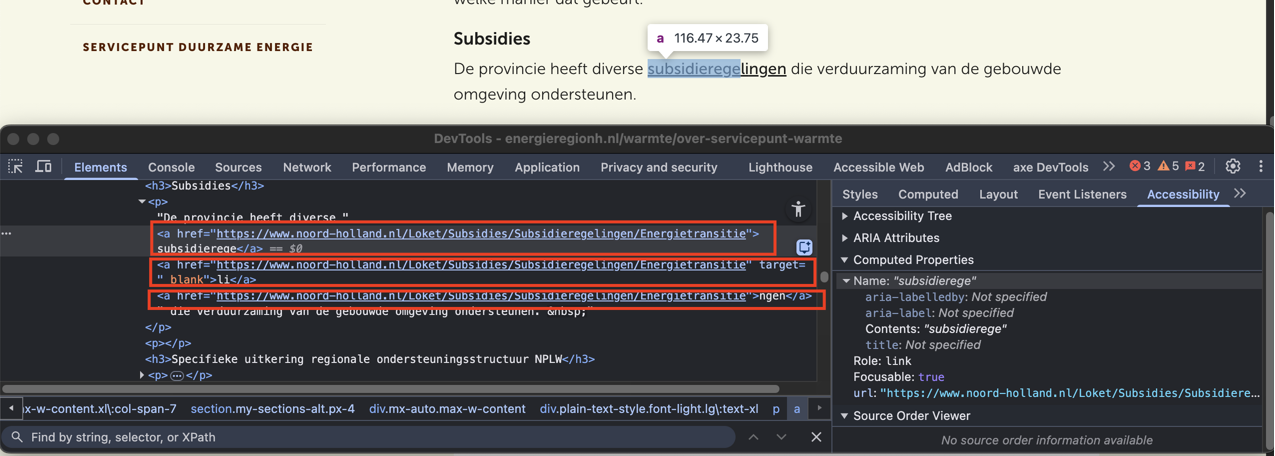Image resolution: width=1275 pixels, height=456 pixels.
Task: Click the accessibility tree figure button
Action: [x=798, y=208]
